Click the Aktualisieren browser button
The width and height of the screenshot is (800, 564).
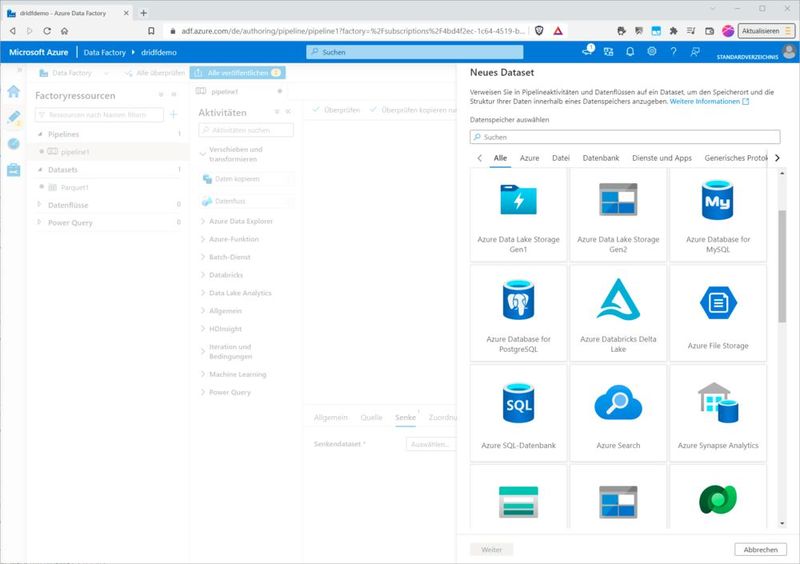[766, 31]
